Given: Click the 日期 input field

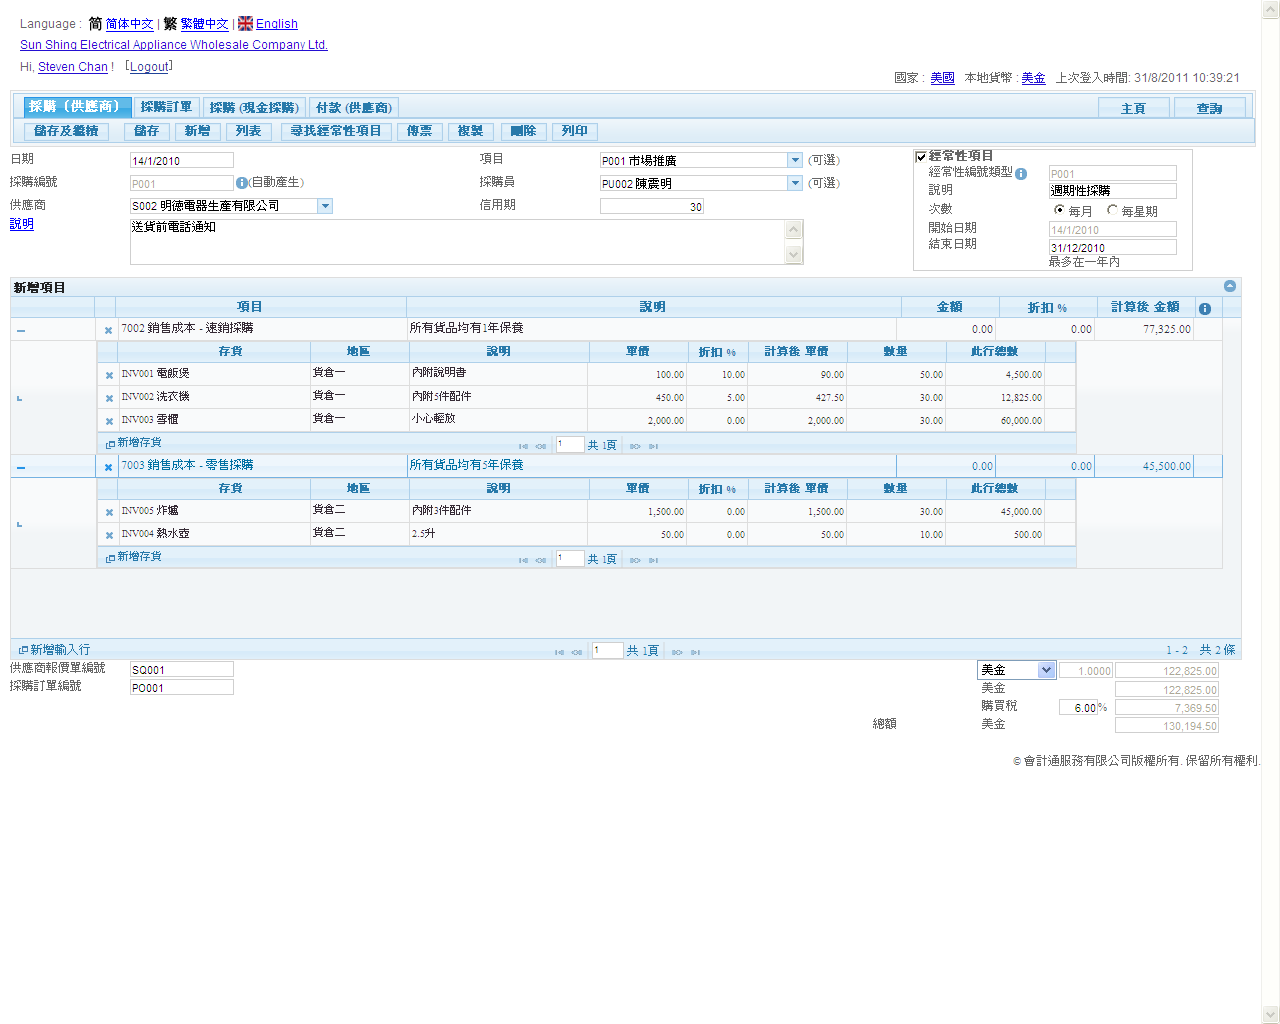Looking at the screenshot, I should (x=181, y=160).
